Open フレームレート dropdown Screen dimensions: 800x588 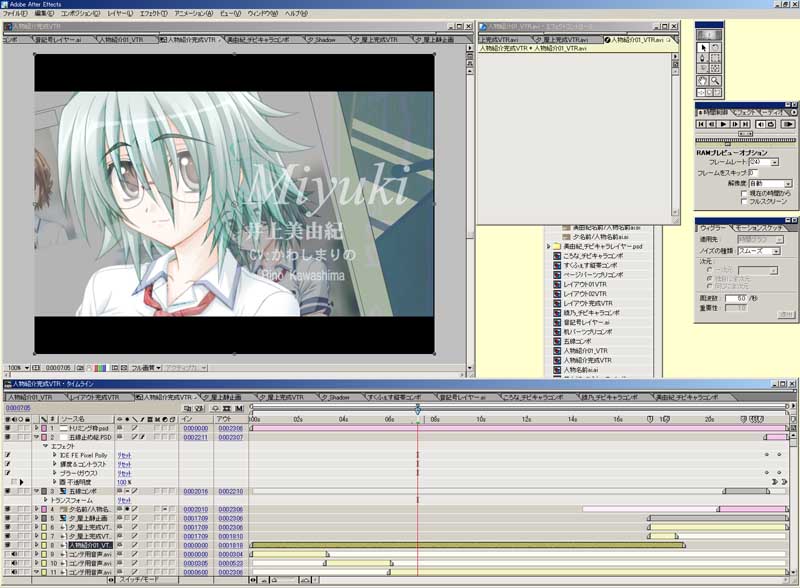774,162
